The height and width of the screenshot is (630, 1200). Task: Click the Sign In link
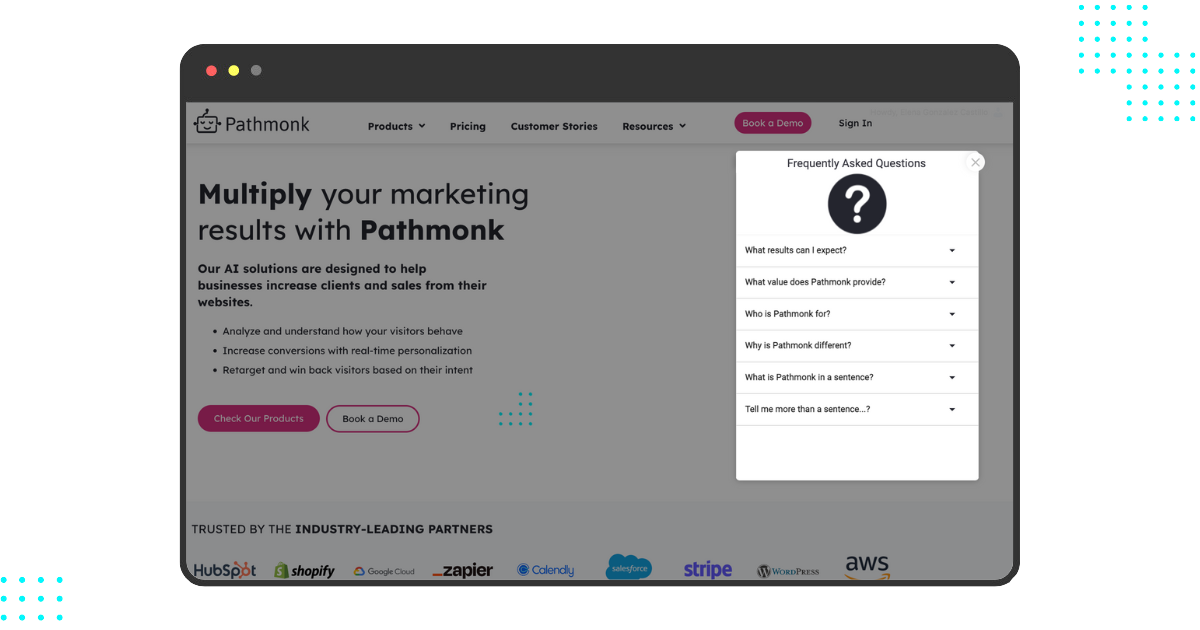[854, 123]
